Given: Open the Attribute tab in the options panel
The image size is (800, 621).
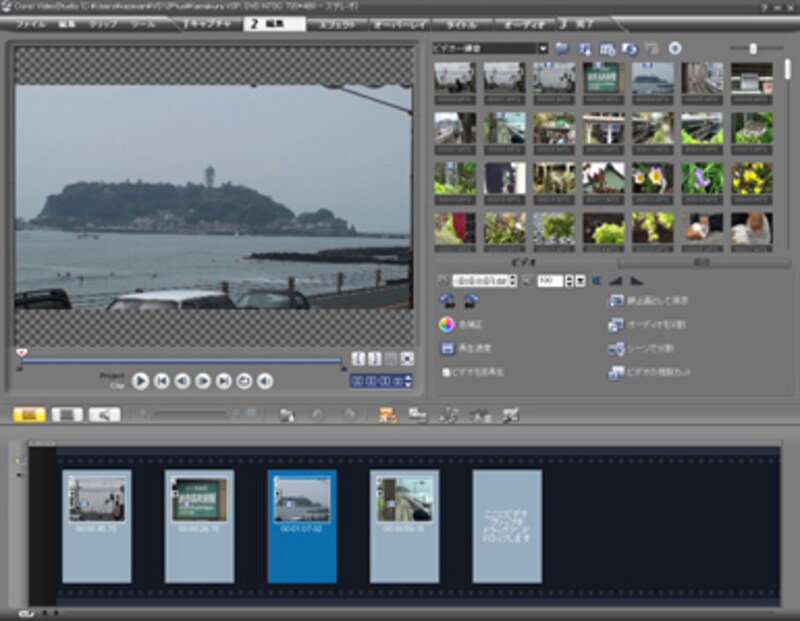Looking at the screenshot, I should [x=701, y=263].
